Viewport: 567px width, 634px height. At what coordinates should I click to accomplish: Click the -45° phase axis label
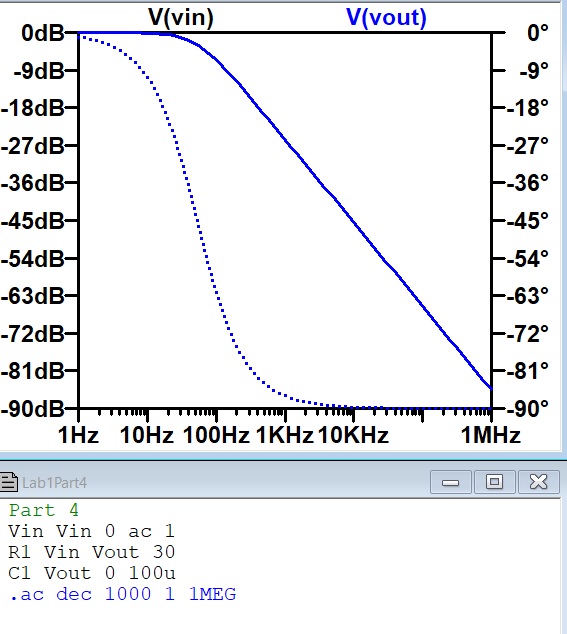click(528, 221)
